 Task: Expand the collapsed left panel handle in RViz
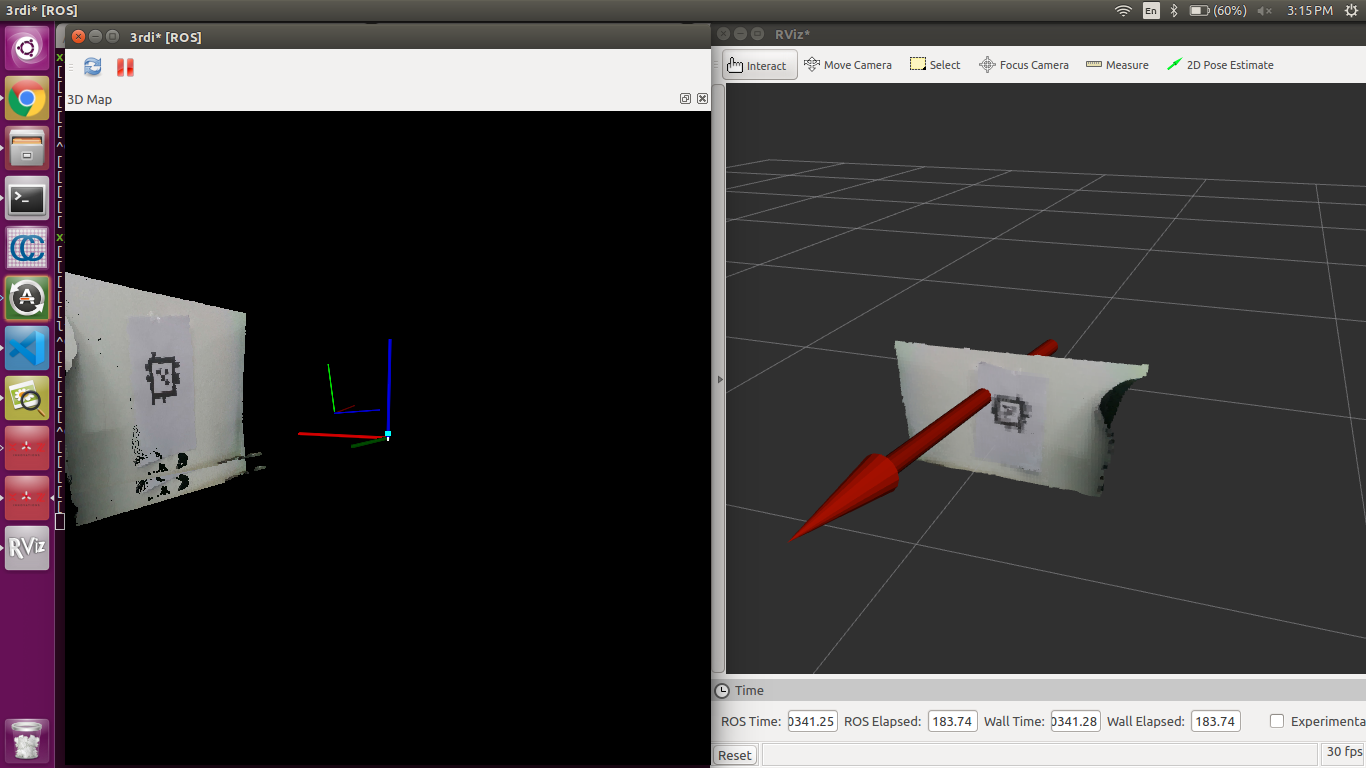[x=719, y=379]
